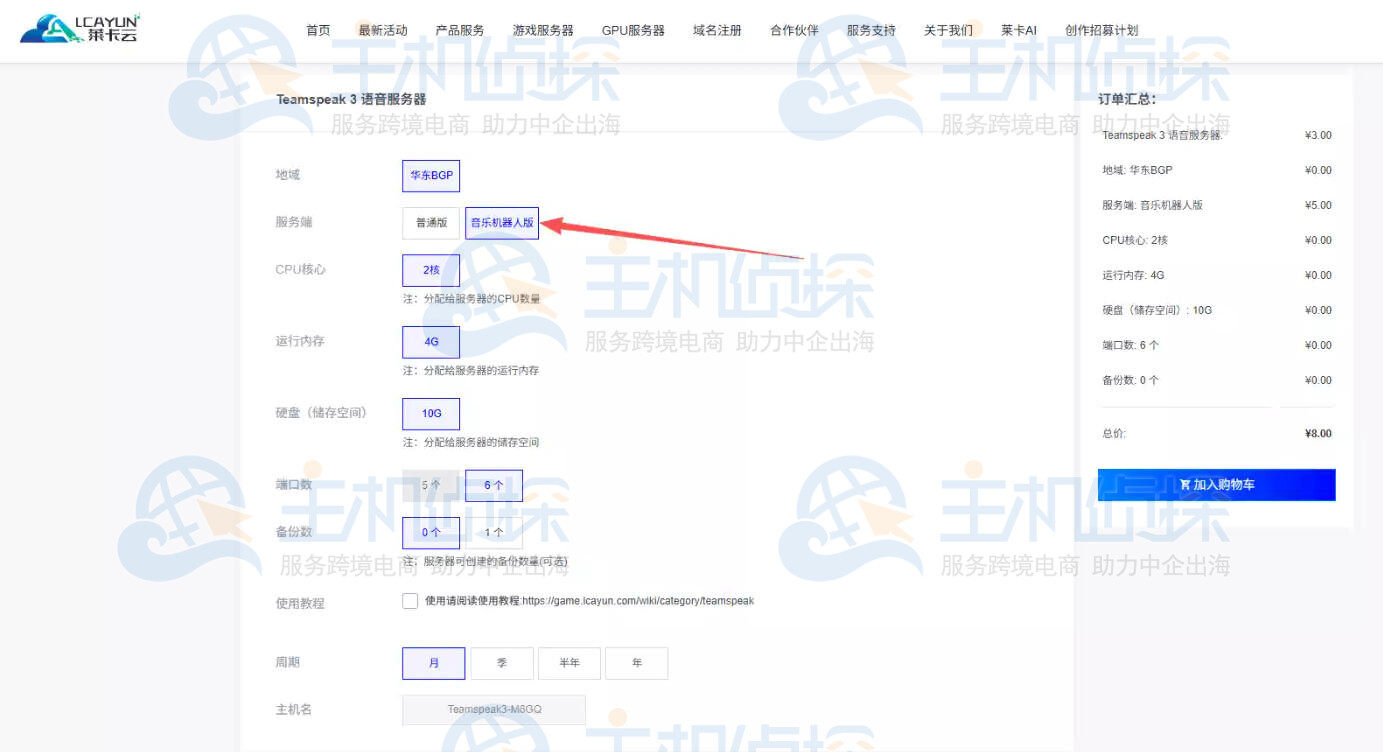The width and height of the screenshot is (1383, 752).
Task: Click the 主机名 input field
Action: click(494, 710)
